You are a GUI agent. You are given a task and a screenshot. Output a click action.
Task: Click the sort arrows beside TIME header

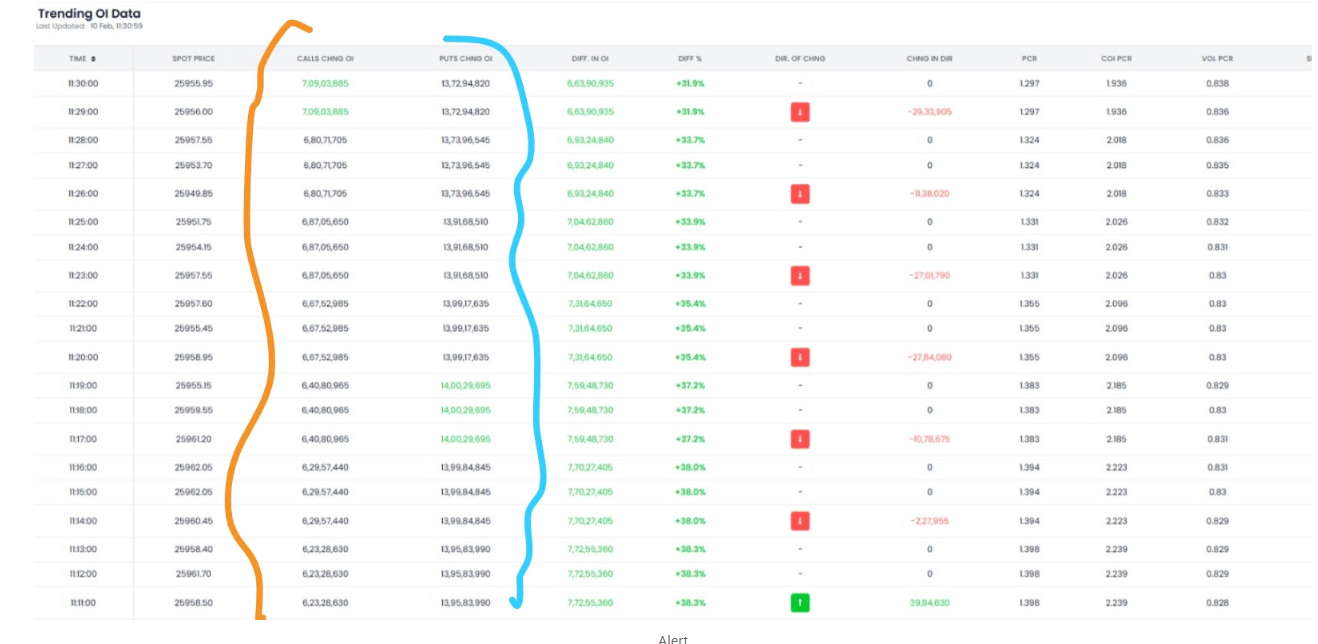[x=94, y=59]
